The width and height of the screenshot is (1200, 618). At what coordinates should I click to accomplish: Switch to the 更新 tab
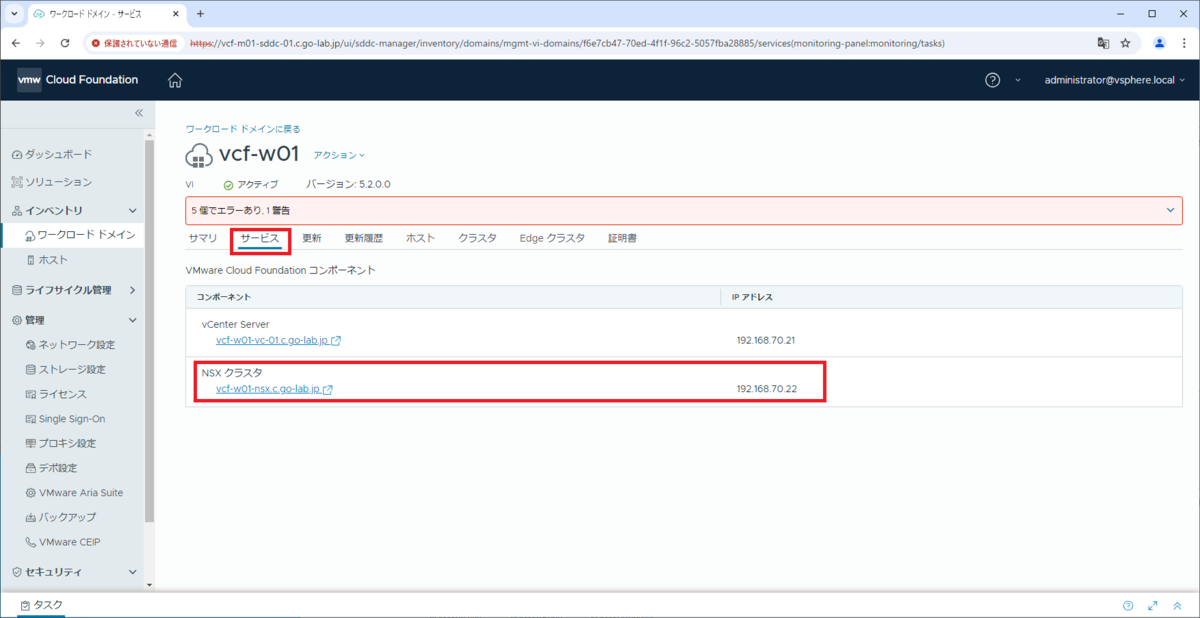pos(312,238)
